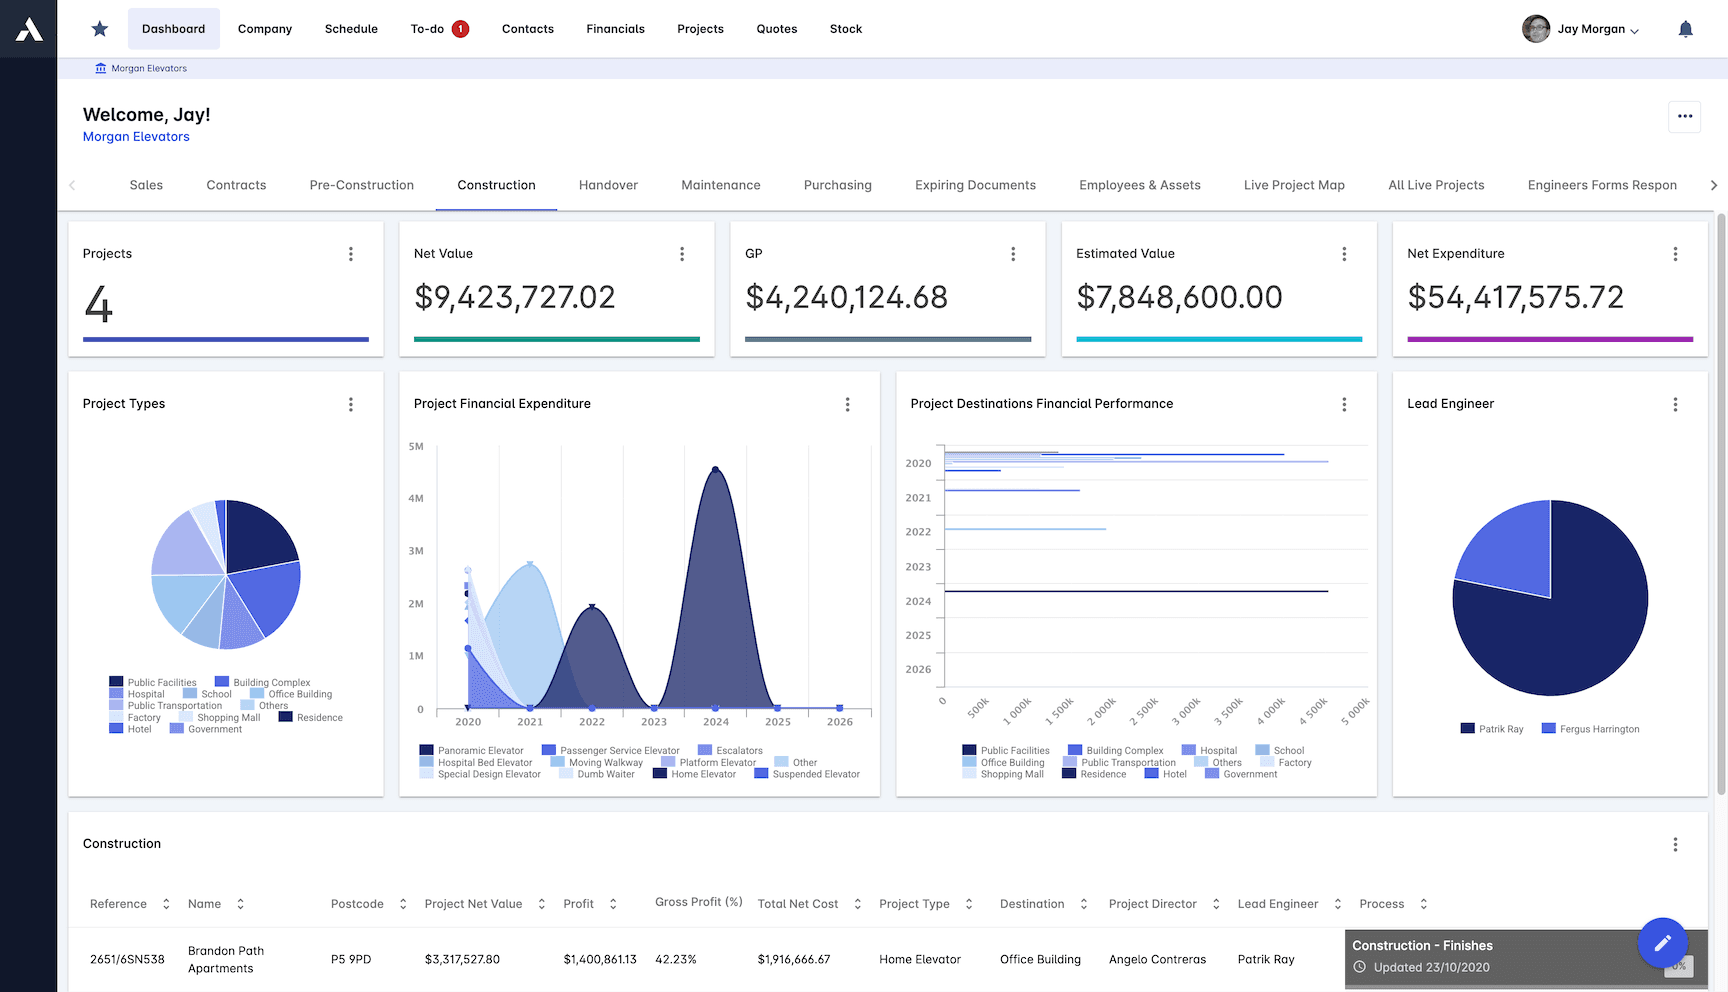The height and width of the screenshot is (992, 1728).
Task: Open the Financials menu in the top navigation
Action: (x=615, y=29)
